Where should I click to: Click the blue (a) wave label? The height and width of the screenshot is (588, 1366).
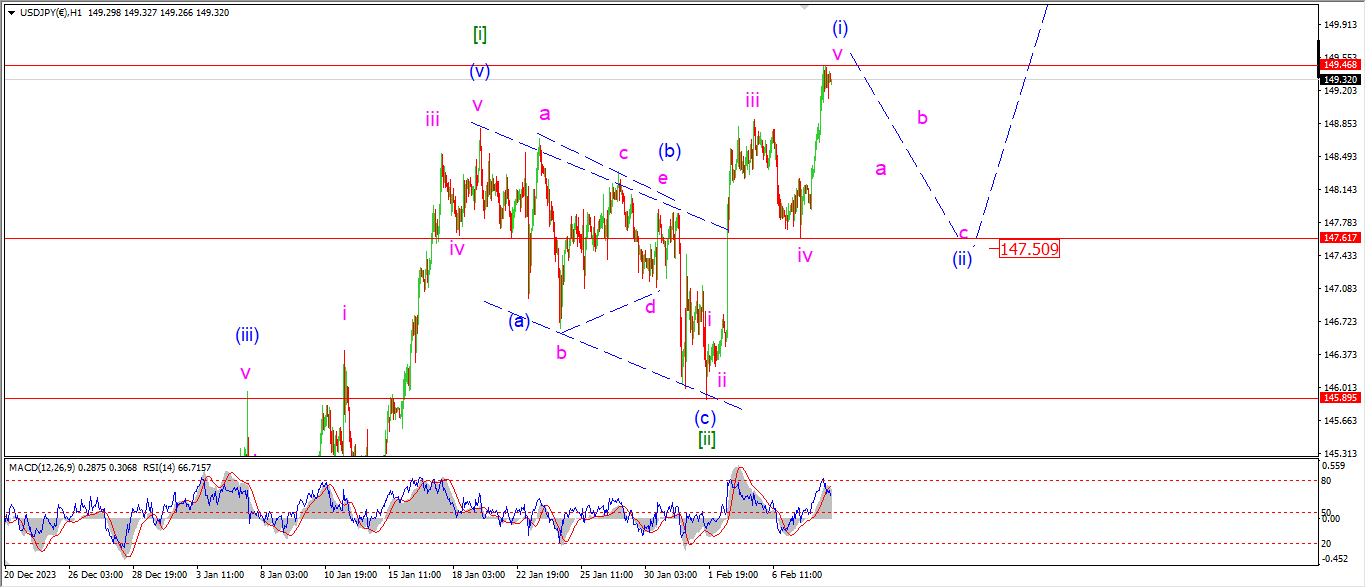(518, 321)
